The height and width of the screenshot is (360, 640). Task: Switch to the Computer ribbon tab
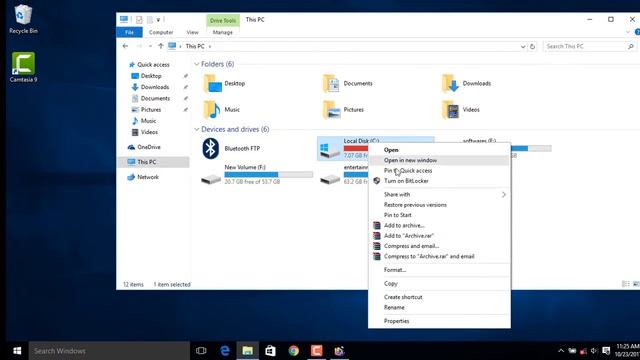161,32
